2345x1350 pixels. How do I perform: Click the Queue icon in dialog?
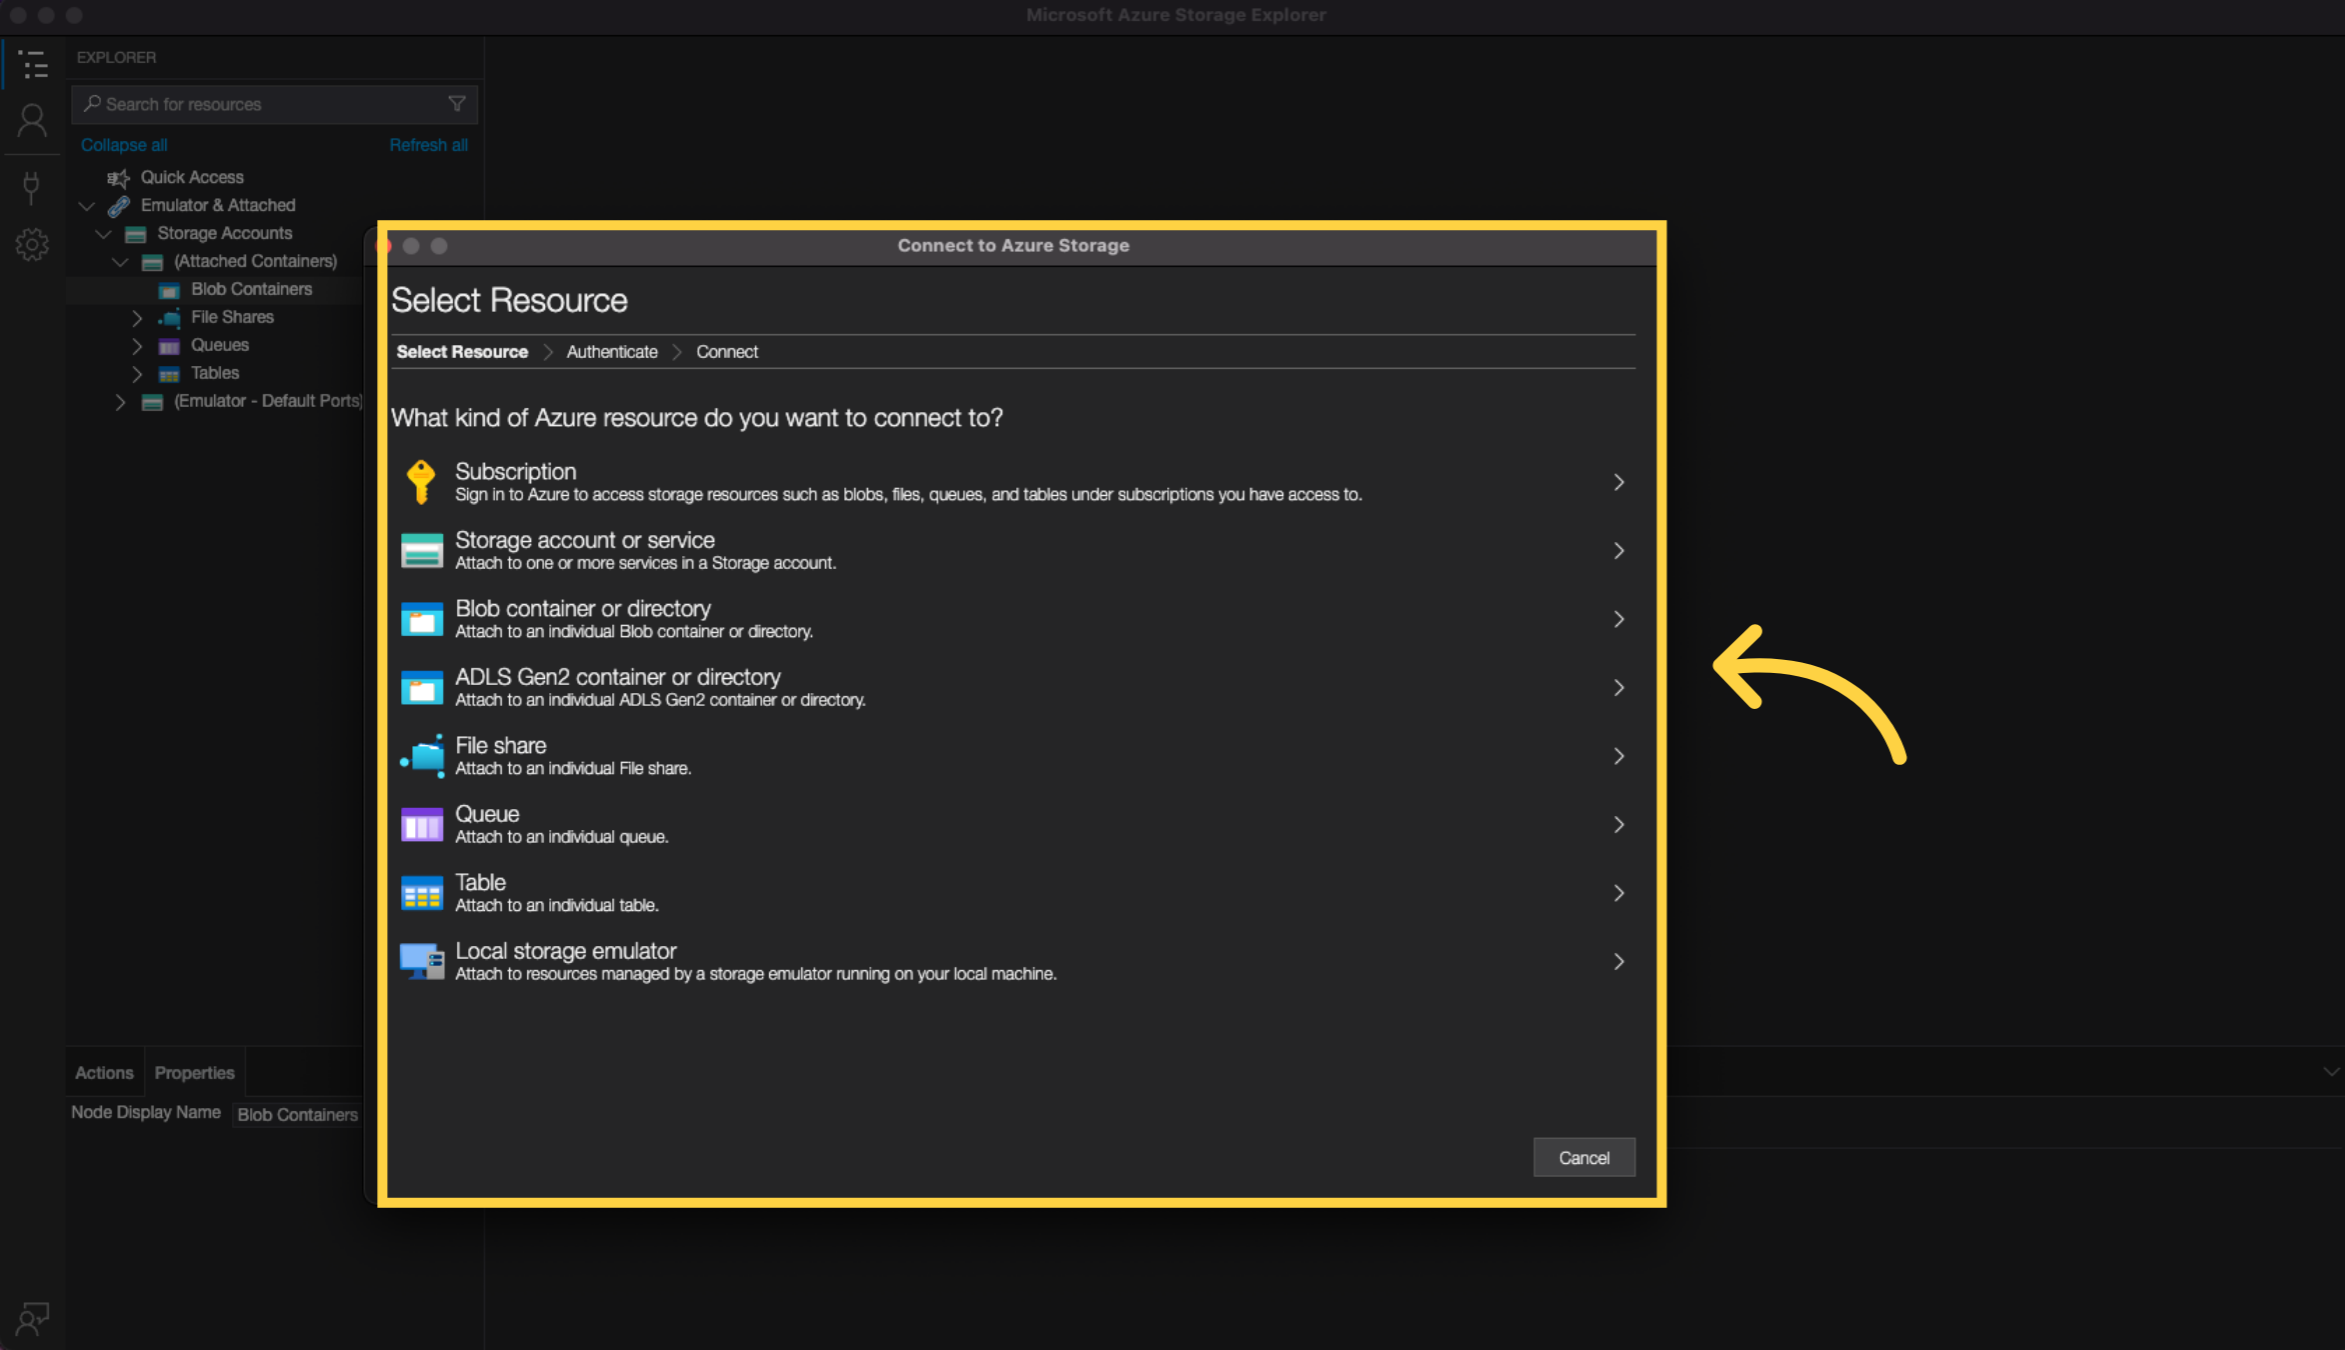tap(422, 825)
